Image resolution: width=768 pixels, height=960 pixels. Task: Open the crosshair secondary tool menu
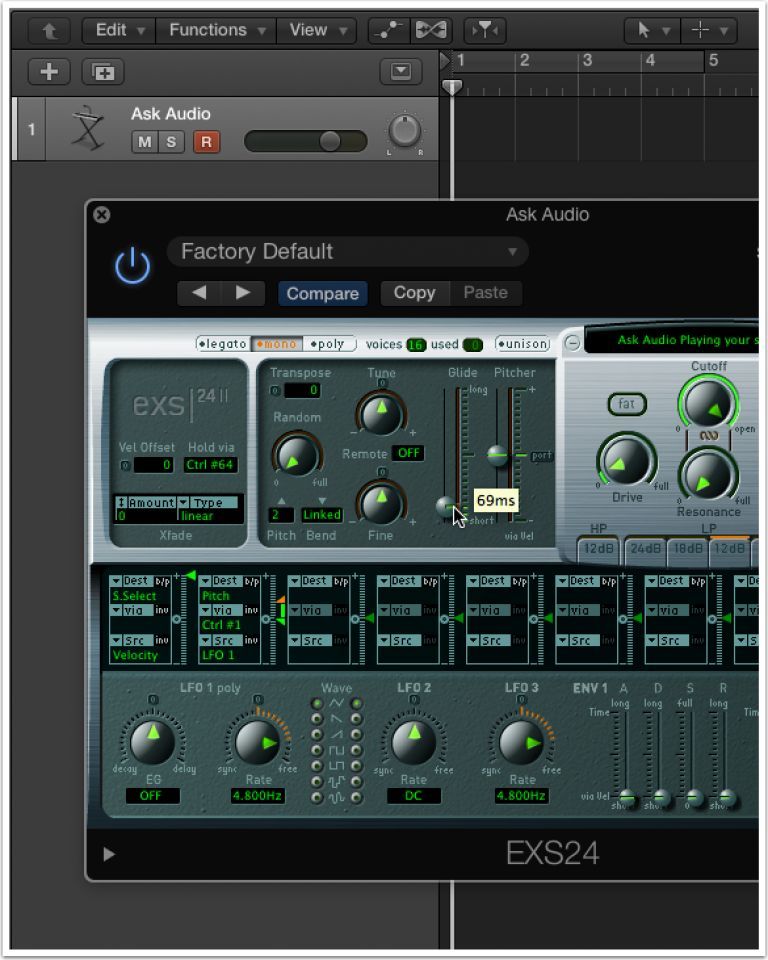click(x=708, y=29)
